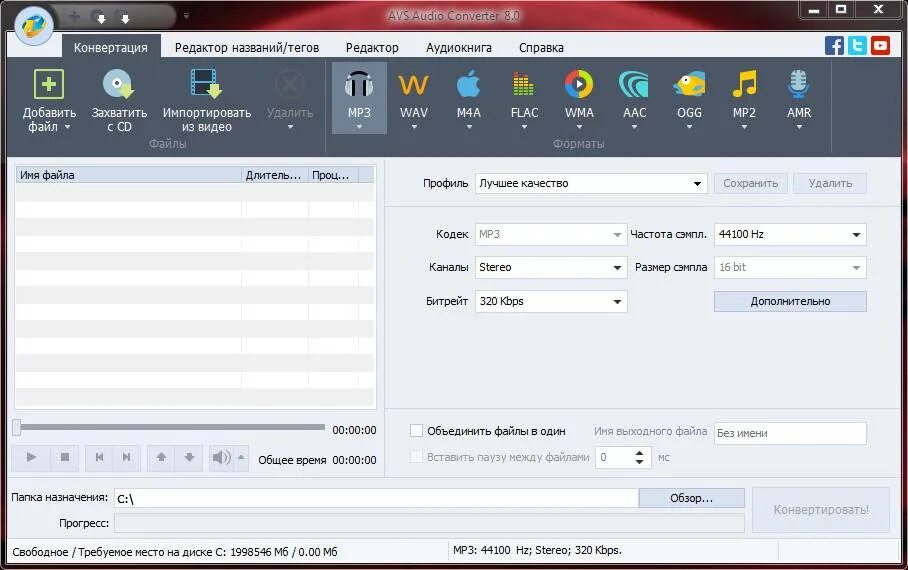Click the free disk space status text

pyautogui.click(x=174, y=552)
